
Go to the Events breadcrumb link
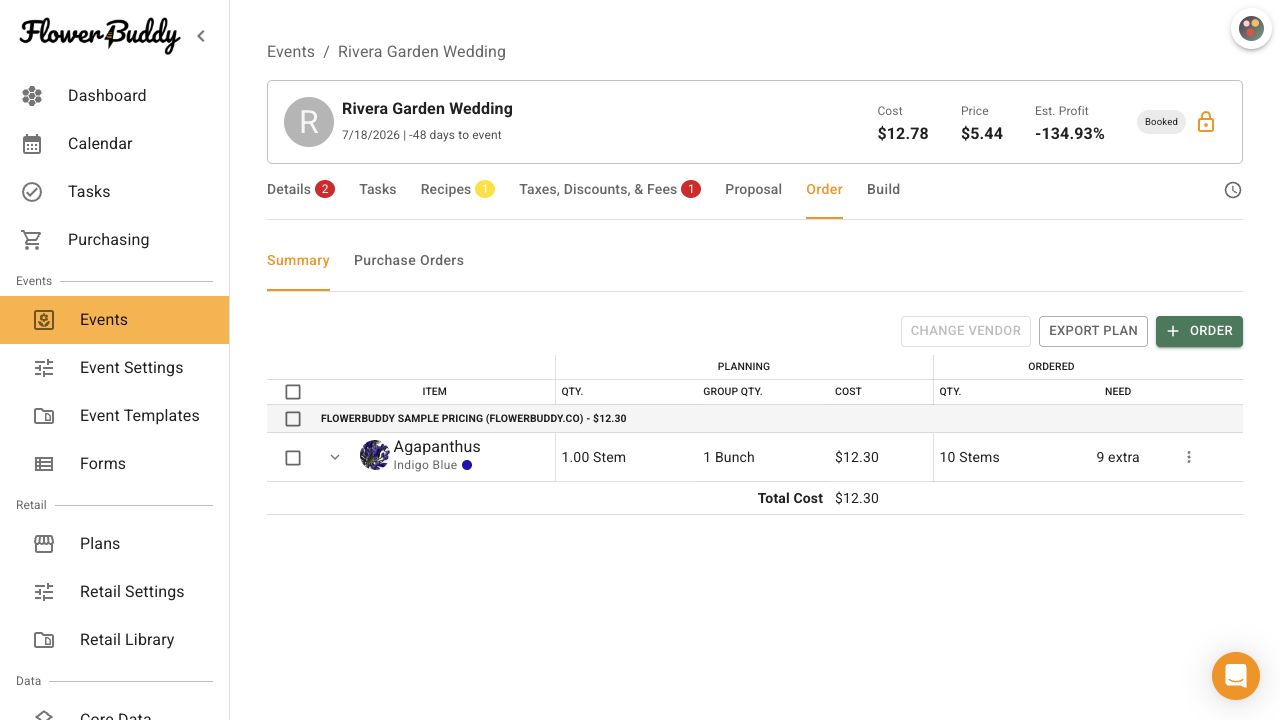point(291,52)
